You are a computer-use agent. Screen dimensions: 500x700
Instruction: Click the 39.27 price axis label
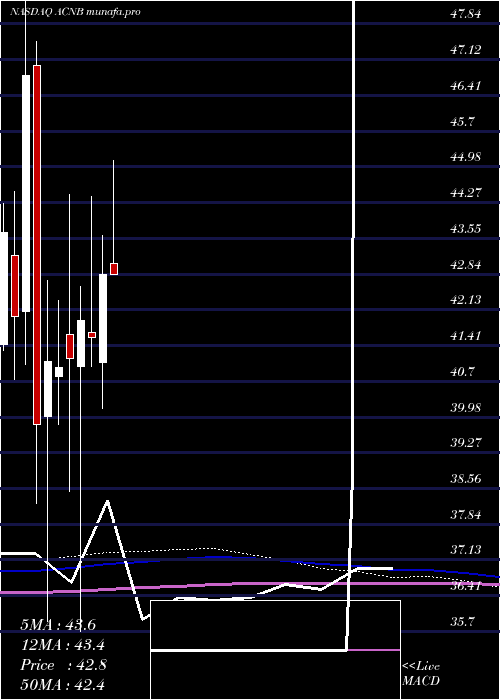click(x=465, y=443)
